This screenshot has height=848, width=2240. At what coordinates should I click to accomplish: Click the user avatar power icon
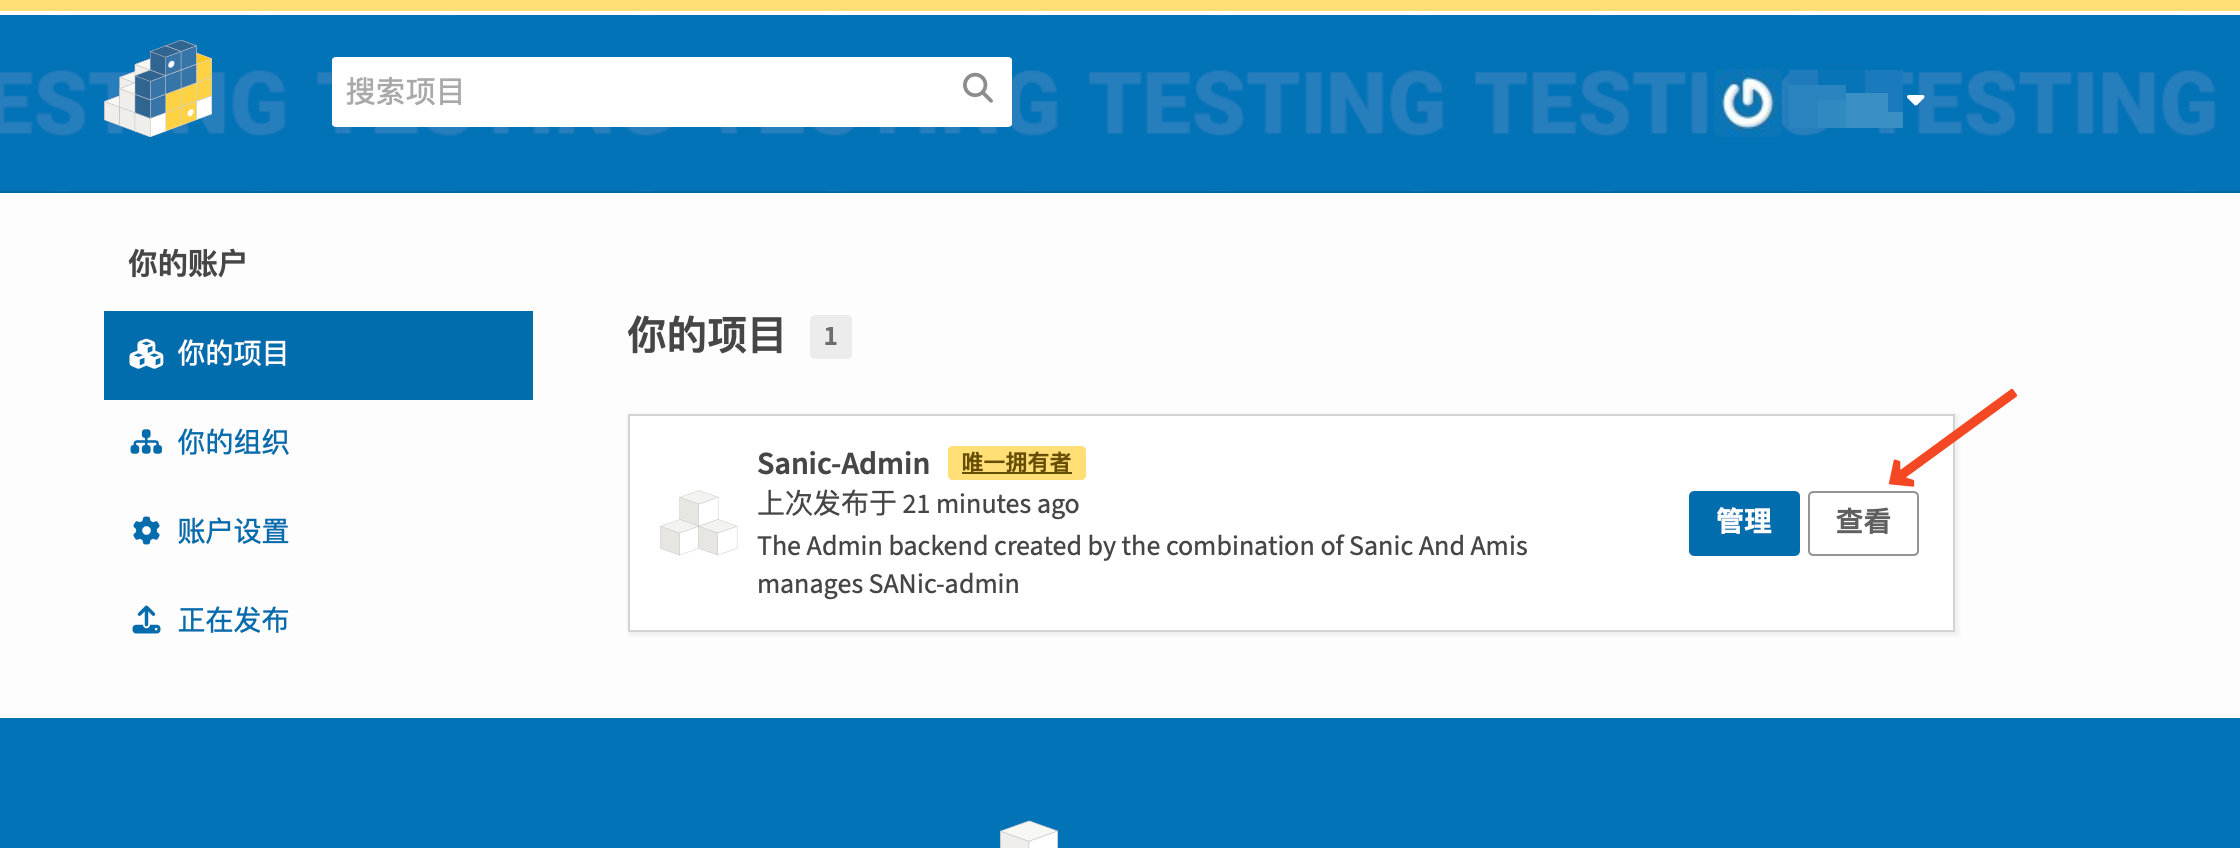tap(1747, 102)
